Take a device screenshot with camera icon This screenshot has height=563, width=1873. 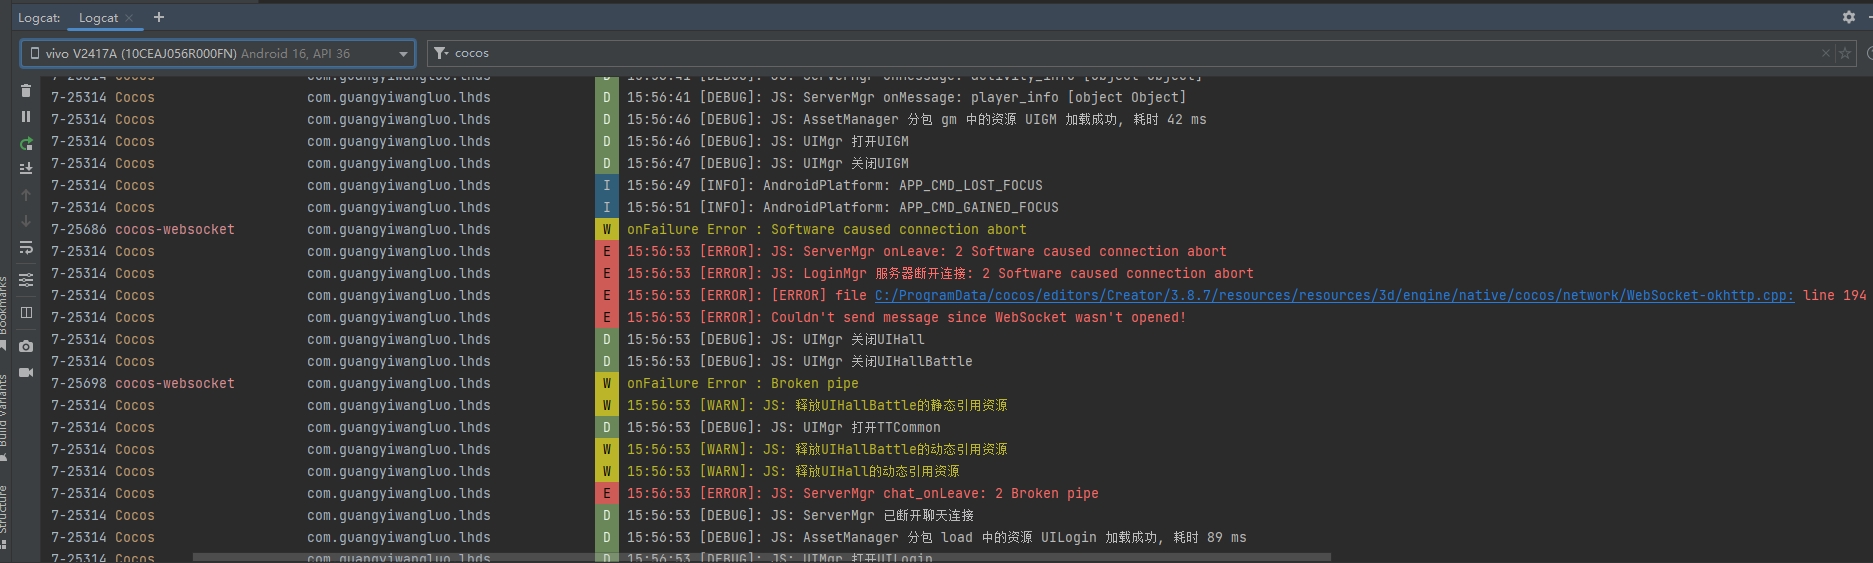pos(26,346)
